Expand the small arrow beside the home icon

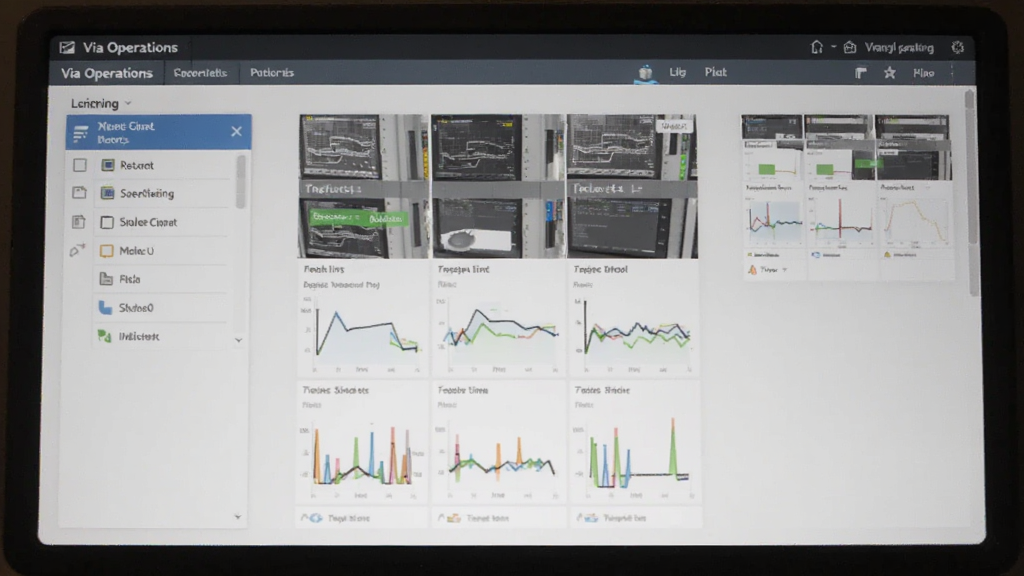coord(833,47)
